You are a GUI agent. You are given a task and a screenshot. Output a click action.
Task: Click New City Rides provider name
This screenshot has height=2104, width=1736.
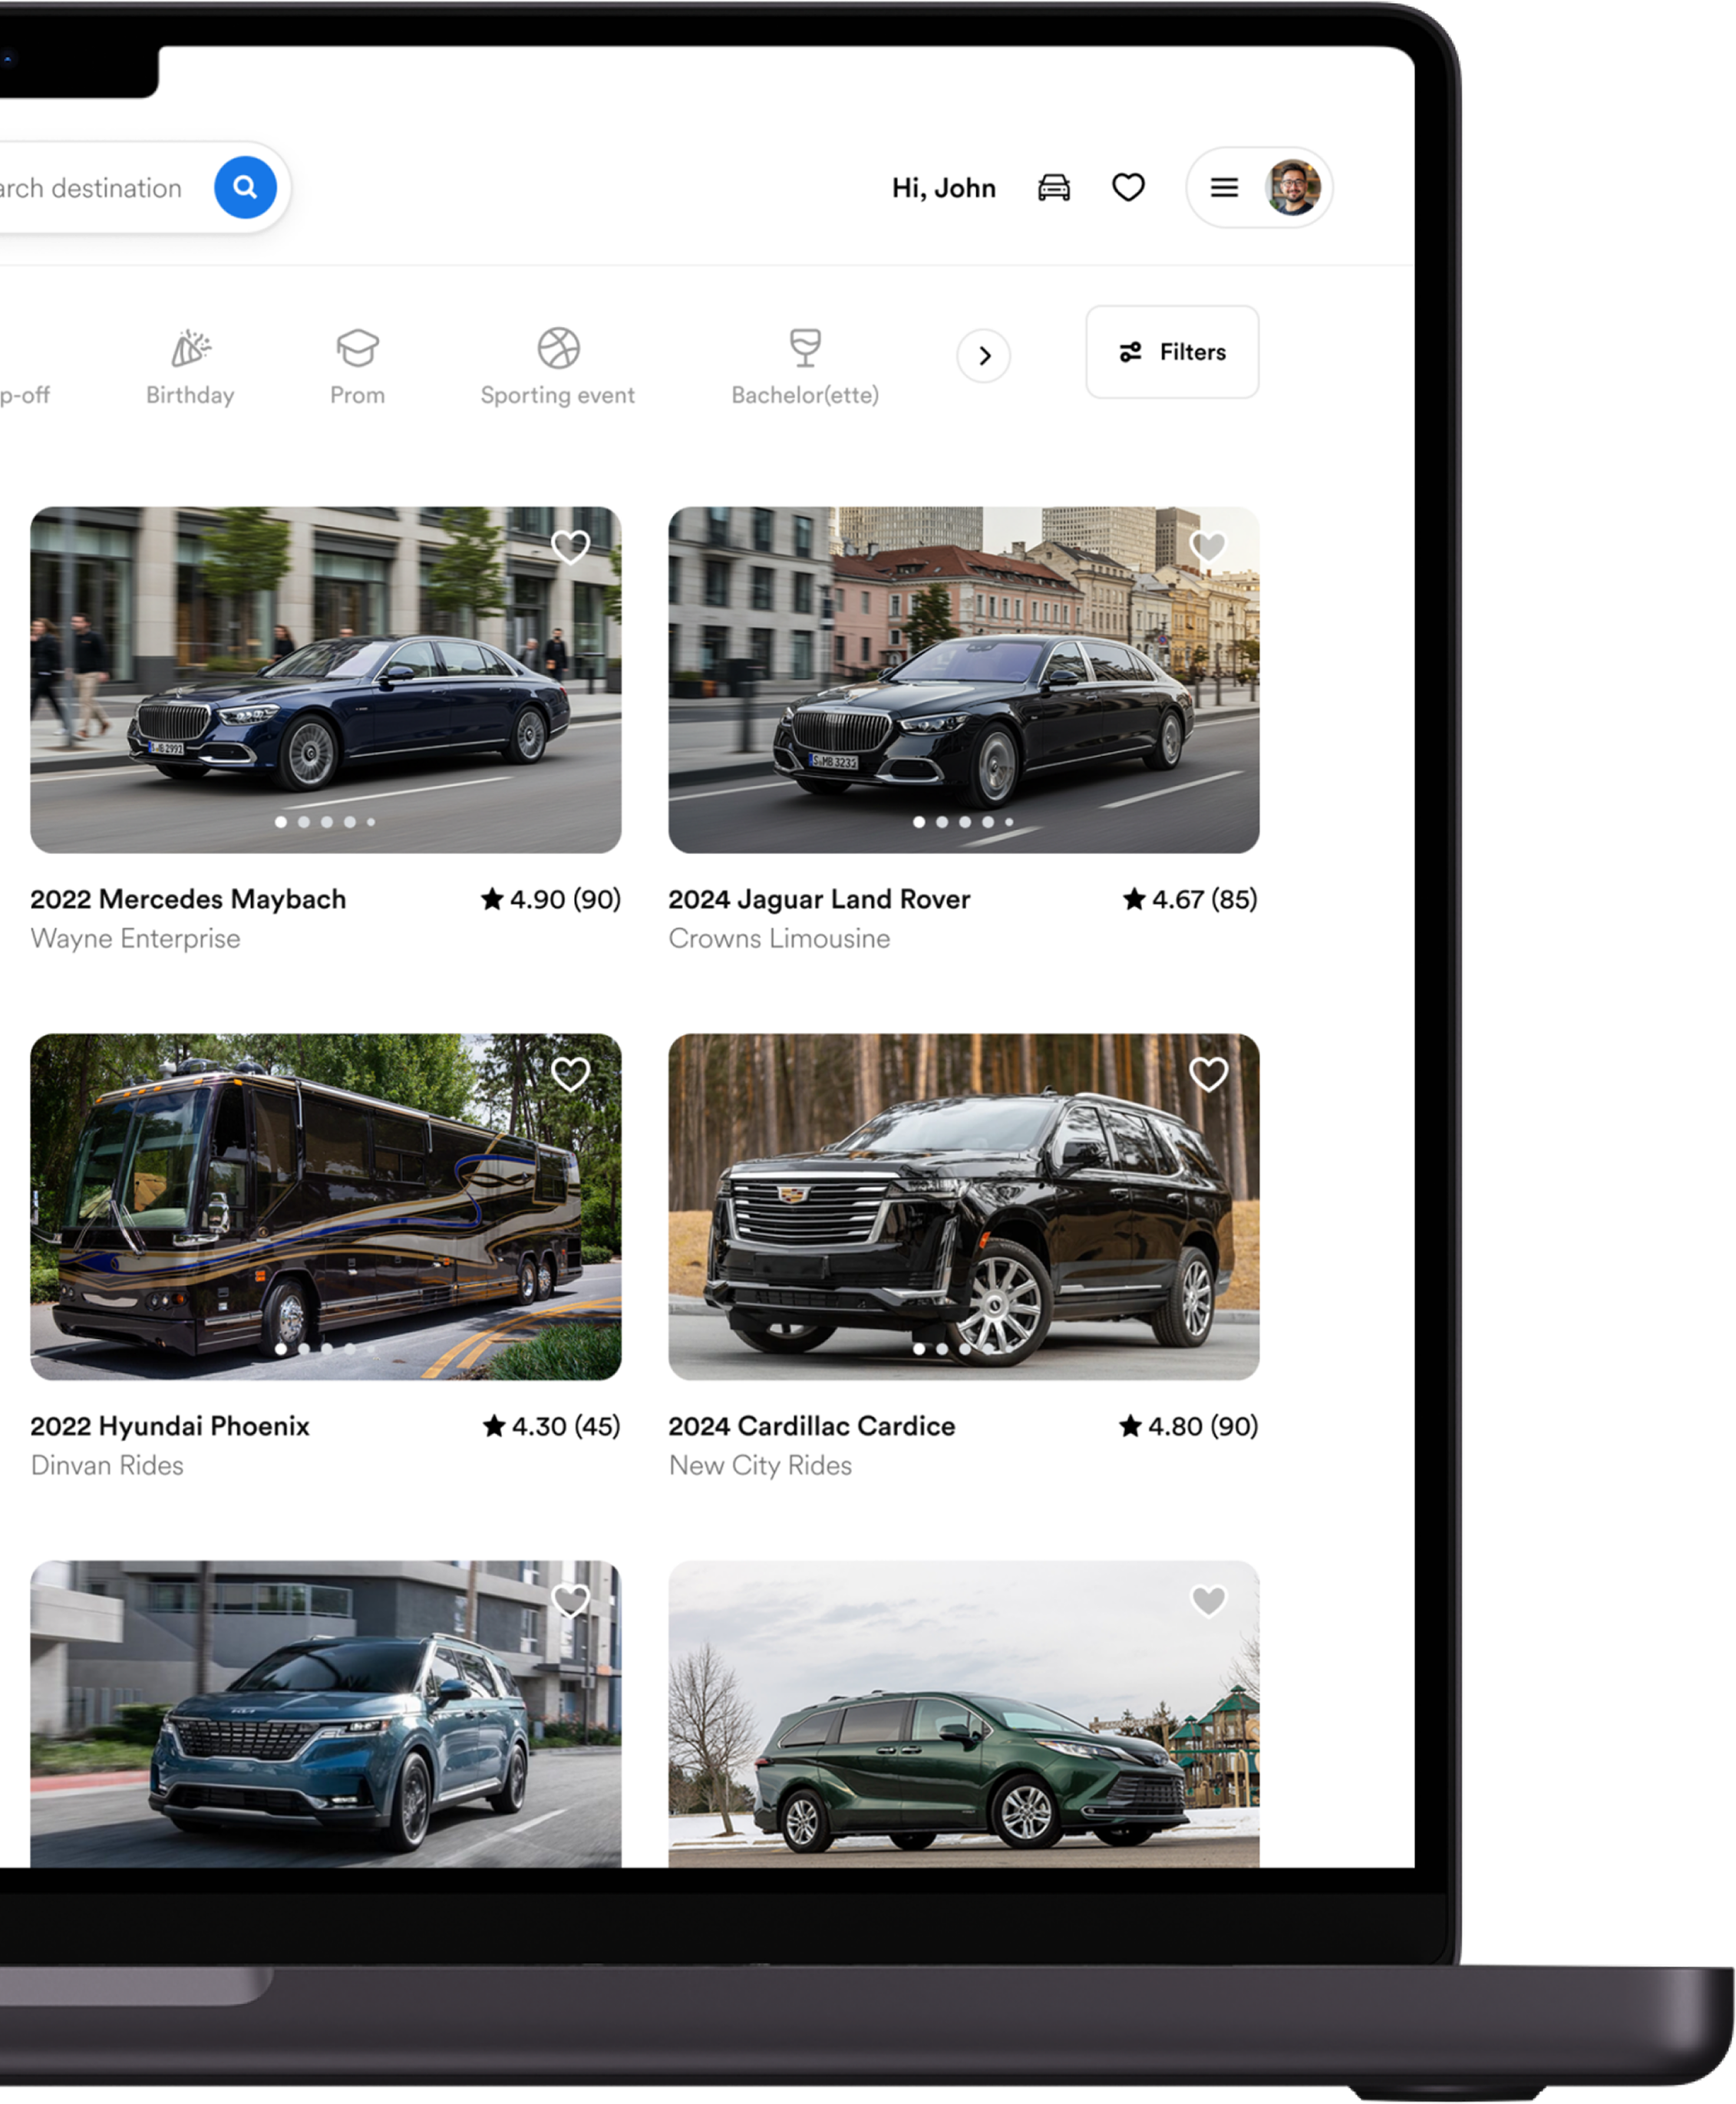point(760,1465)
